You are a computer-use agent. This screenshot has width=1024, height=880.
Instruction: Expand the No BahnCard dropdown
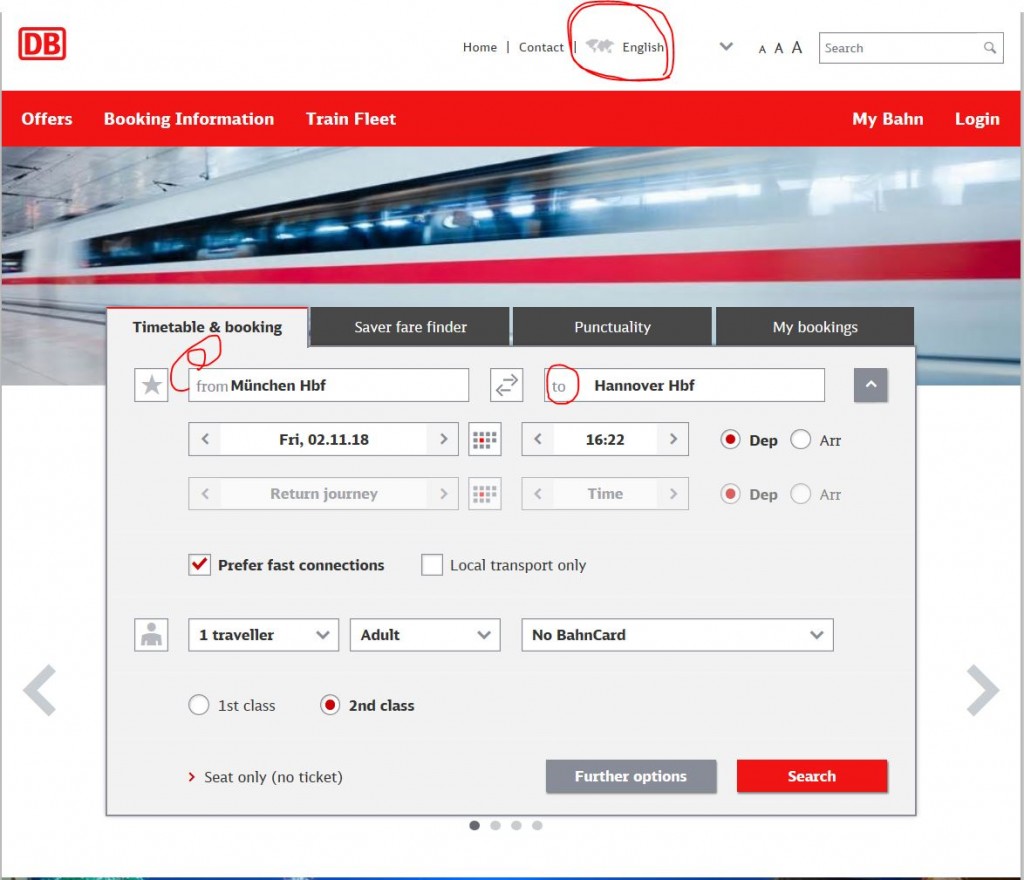pos(677,635)
